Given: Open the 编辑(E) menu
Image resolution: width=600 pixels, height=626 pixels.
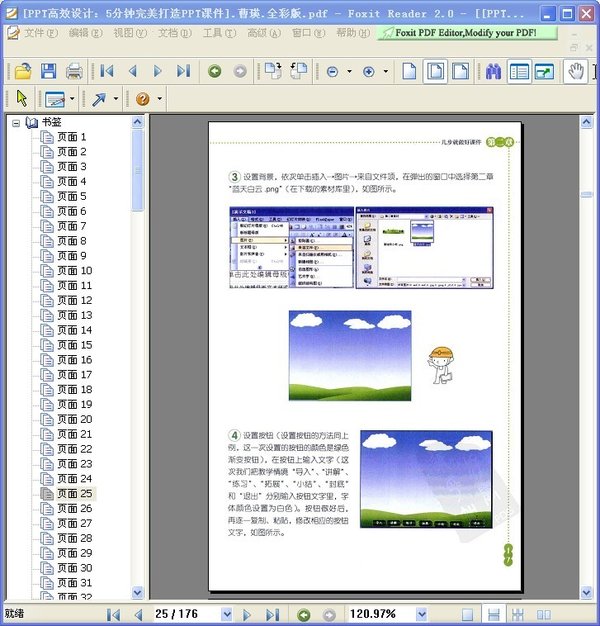Looking at the screenshot, I should [85, 33].
